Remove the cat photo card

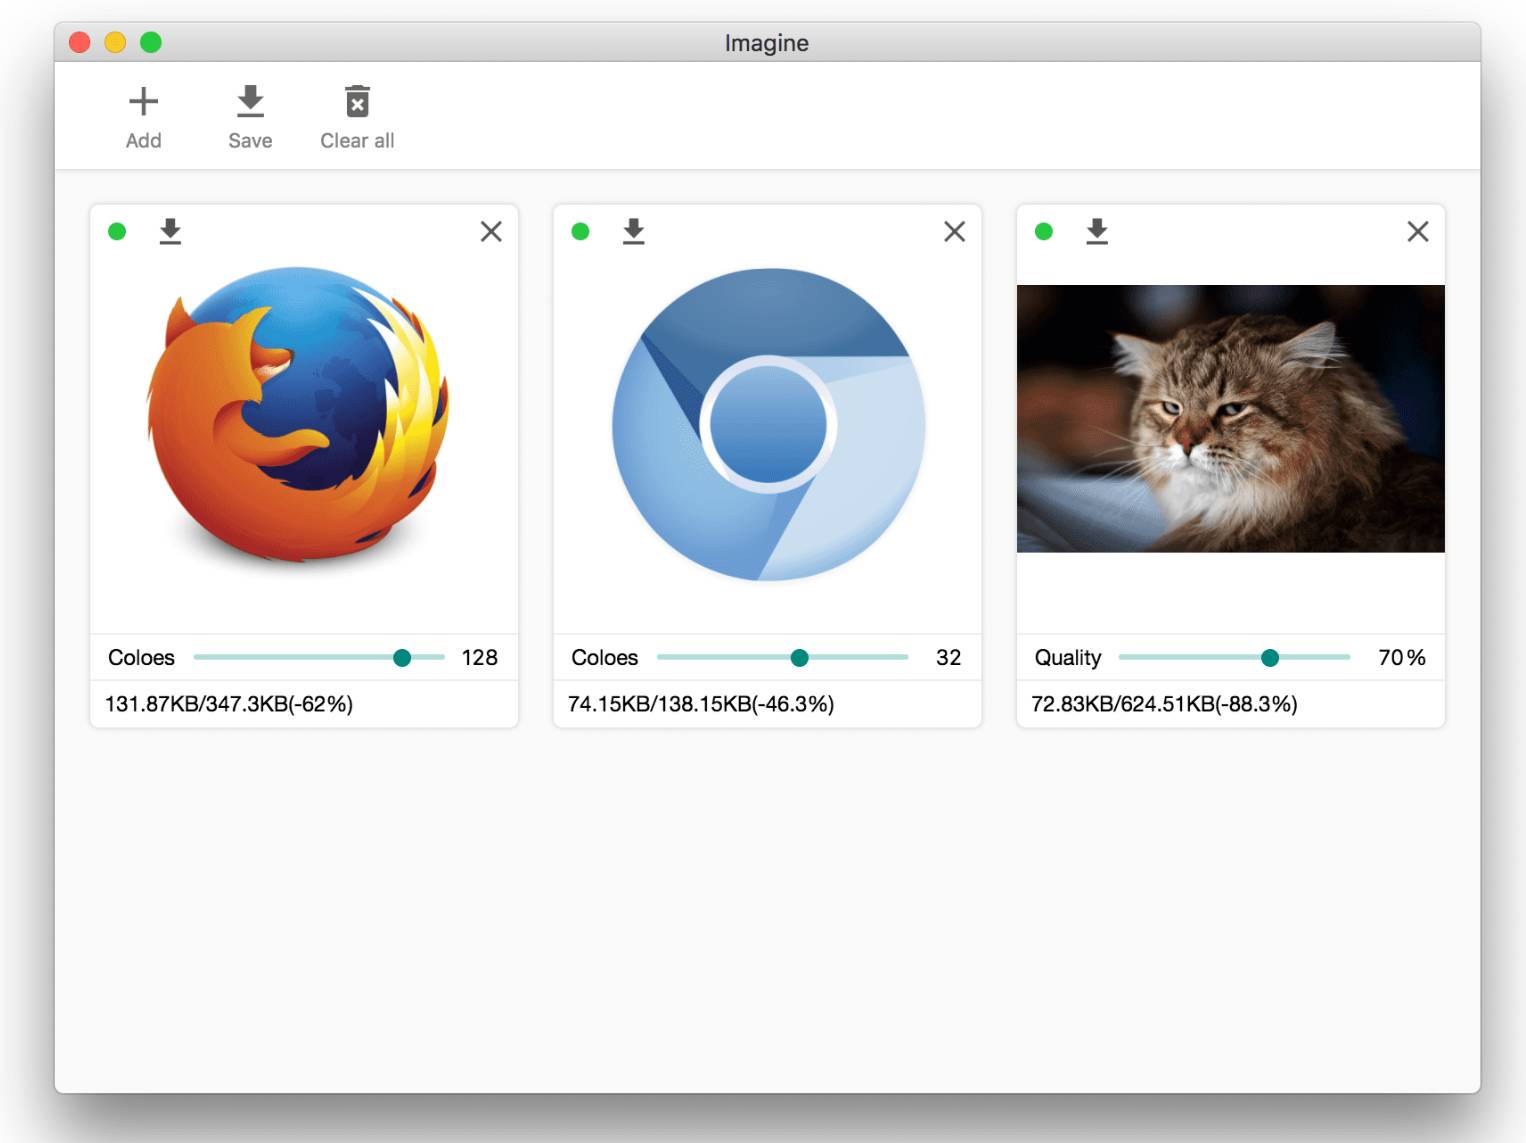[x=1418, y=232]
